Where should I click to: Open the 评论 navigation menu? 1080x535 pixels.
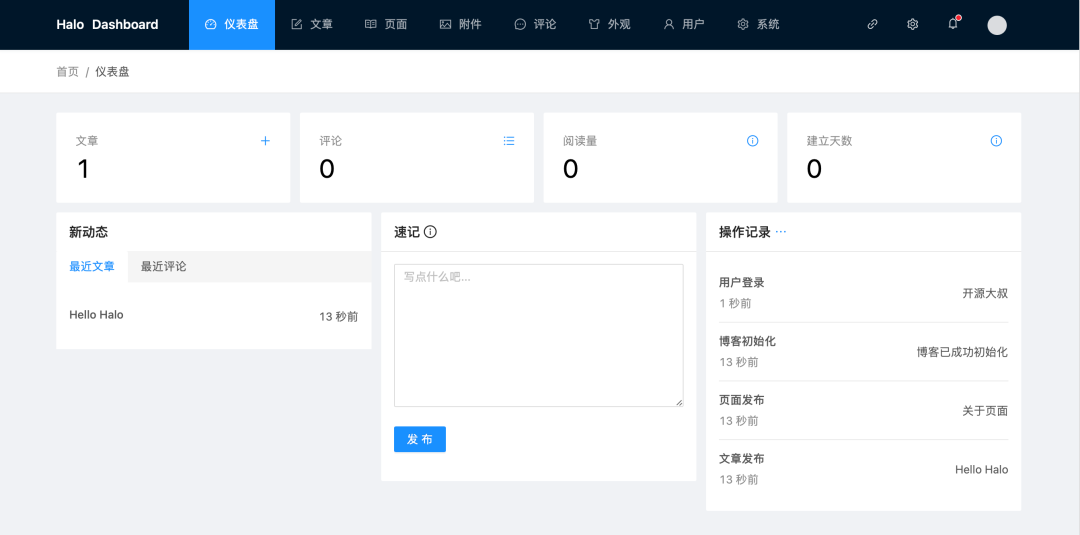535,25
